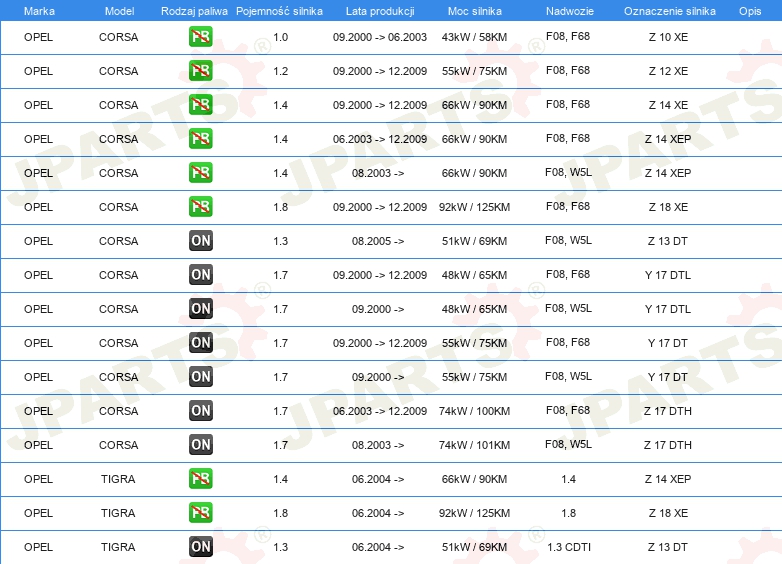Click CORSA in the Z 12 XE row
Screen dimensions: 782x564
click(x=119, y=71)
